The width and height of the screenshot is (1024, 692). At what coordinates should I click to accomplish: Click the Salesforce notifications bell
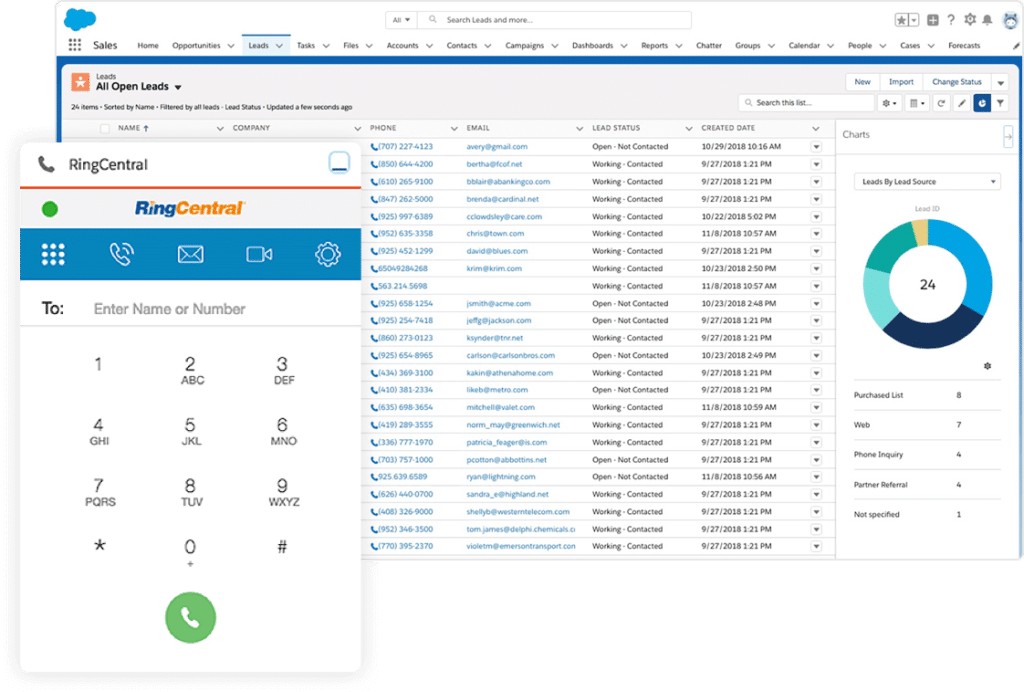(987, 20)
